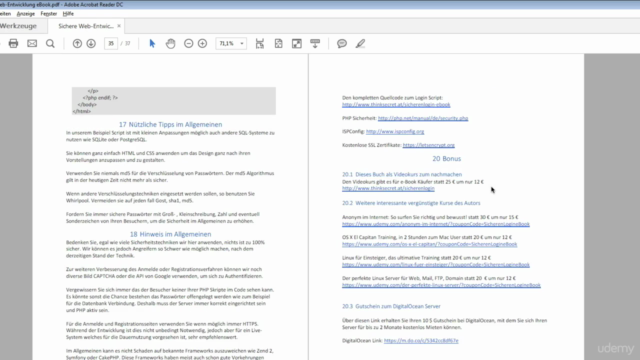The width and height of the screenshot is (640, 360).
Task: Click the page number field showing 35
Action: tap(111, 43)
